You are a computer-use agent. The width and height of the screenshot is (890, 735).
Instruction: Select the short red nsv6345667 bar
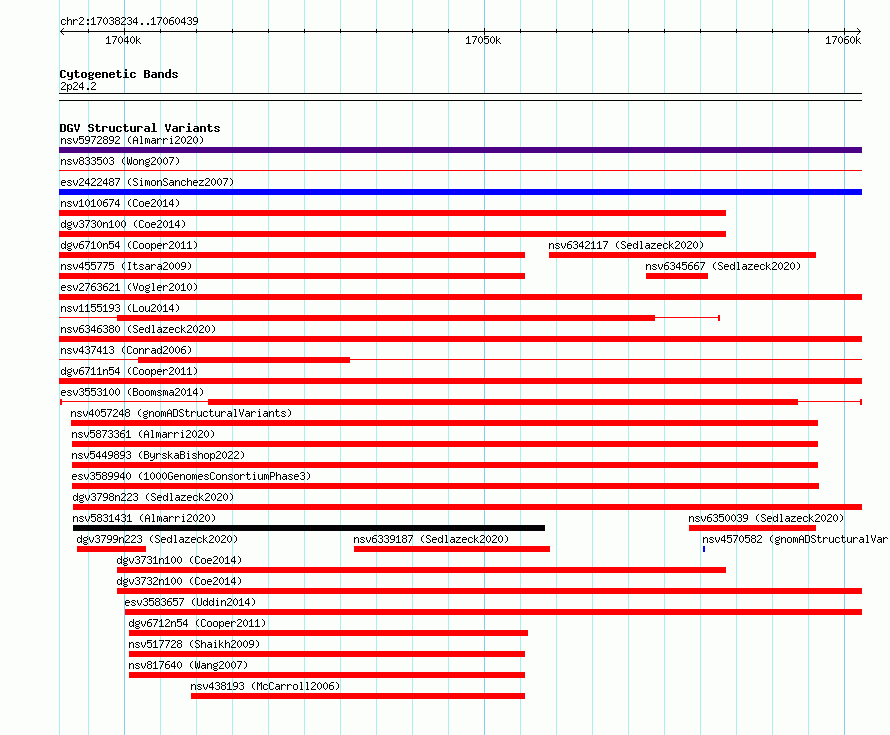(x=677, y=276)
